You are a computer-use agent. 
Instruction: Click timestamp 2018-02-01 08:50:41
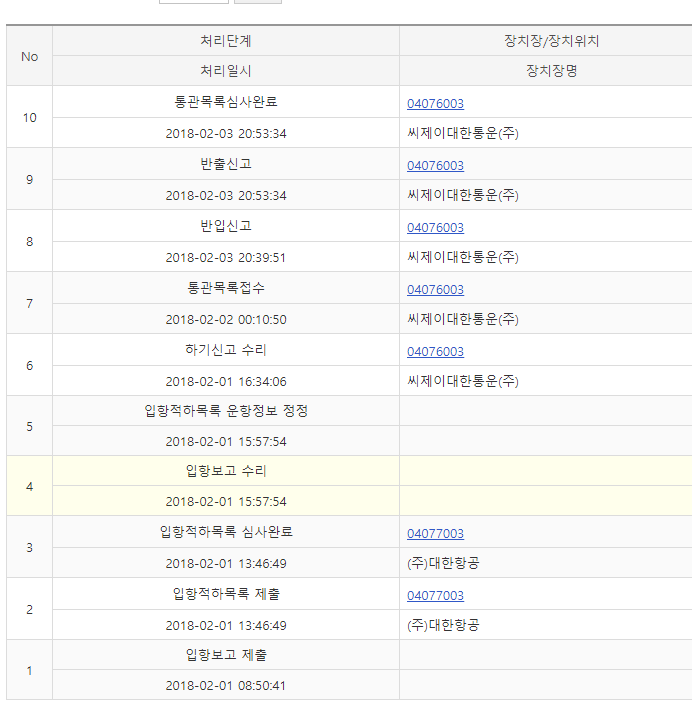coord(226,685)
